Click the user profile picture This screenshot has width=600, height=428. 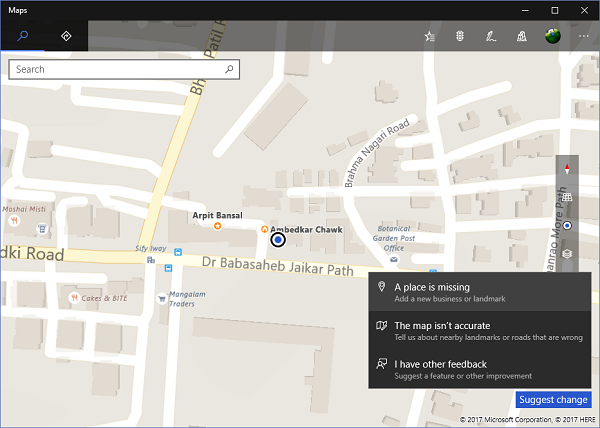pos(553,36)
